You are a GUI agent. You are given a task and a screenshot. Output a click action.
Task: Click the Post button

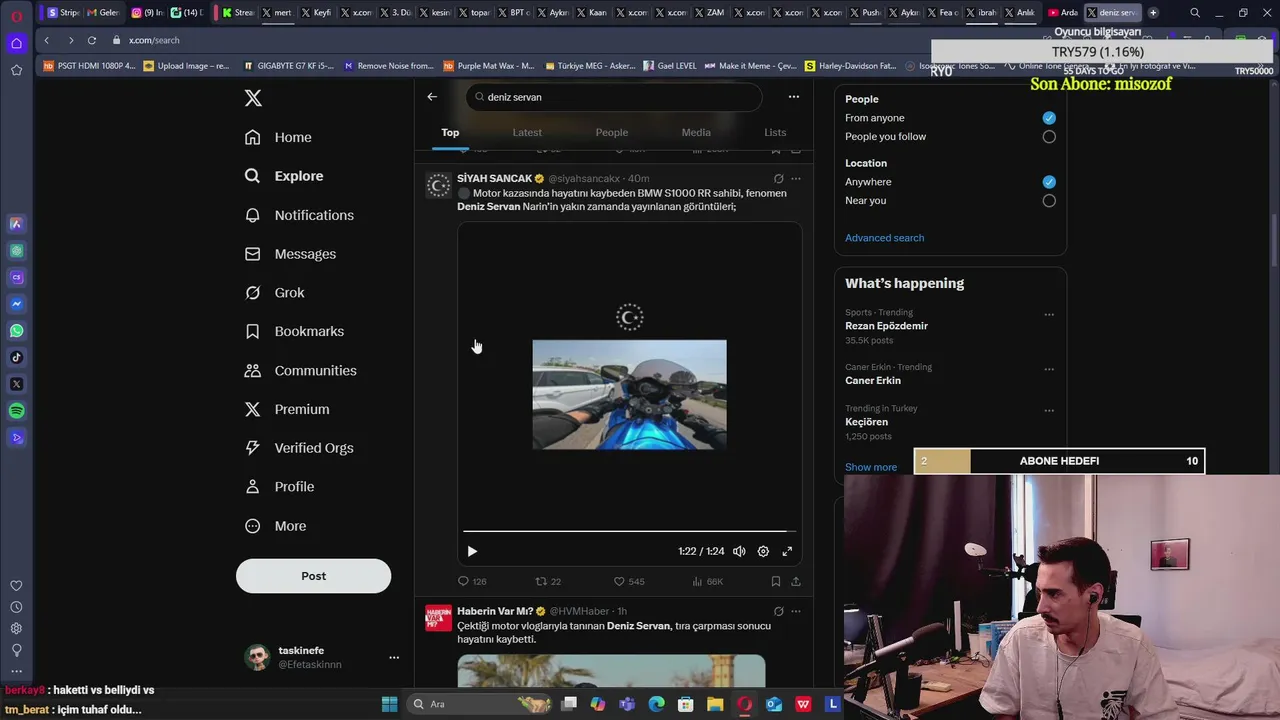313,576
